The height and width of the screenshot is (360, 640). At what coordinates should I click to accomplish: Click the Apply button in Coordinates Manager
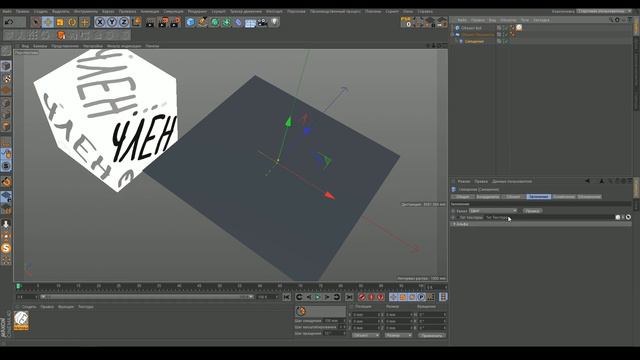click(x=432, y=335)
